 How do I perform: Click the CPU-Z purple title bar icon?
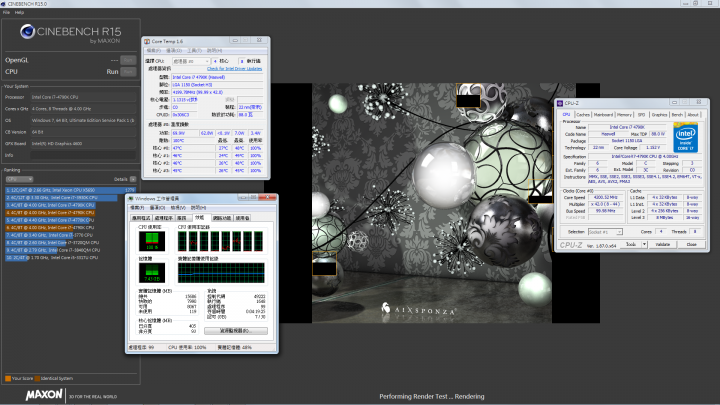point(560,103)
